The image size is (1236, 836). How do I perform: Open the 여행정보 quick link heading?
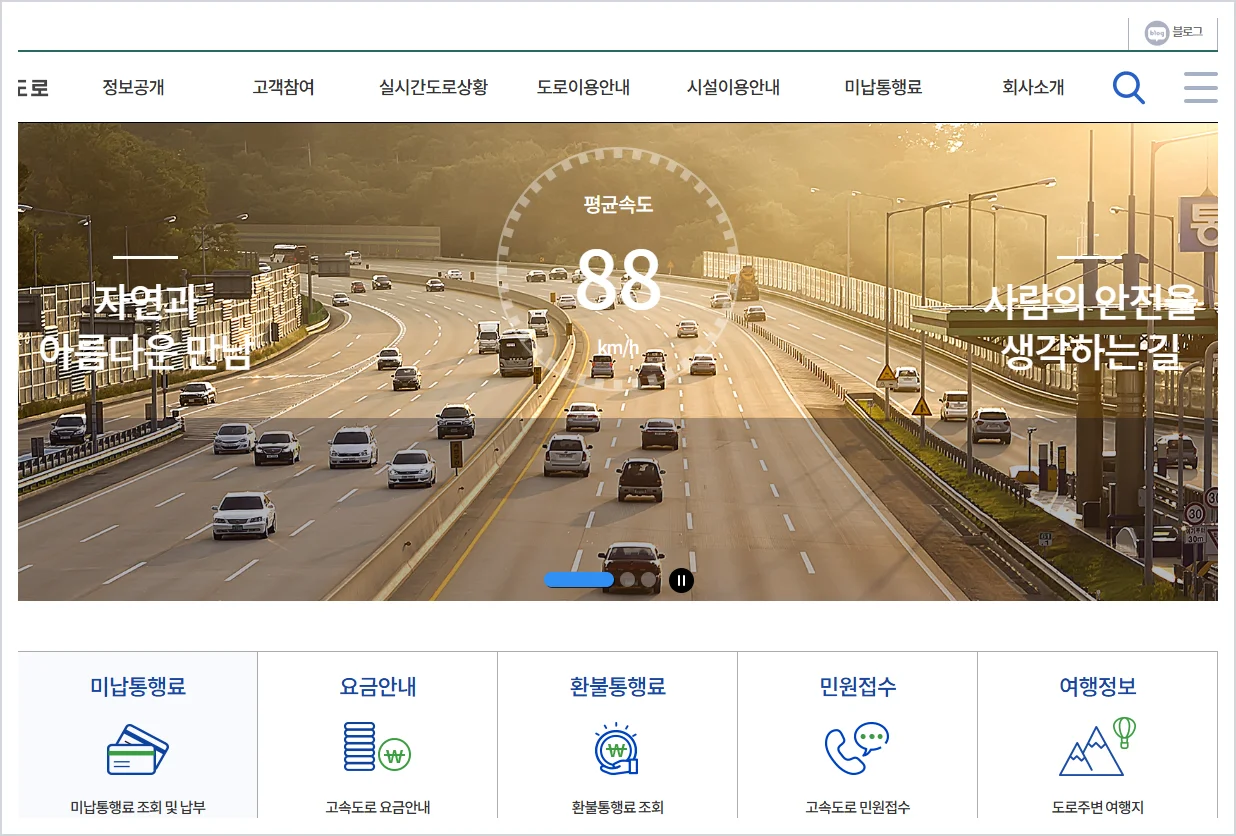coord(1098,687)
